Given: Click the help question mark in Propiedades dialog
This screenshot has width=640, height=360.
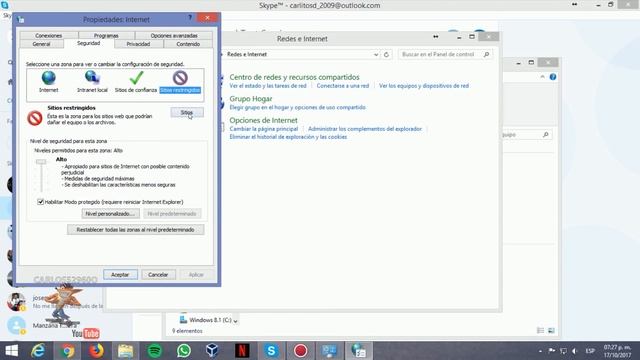Looking at the screenshot, I should pyautogui.click(x=190, y=18).
